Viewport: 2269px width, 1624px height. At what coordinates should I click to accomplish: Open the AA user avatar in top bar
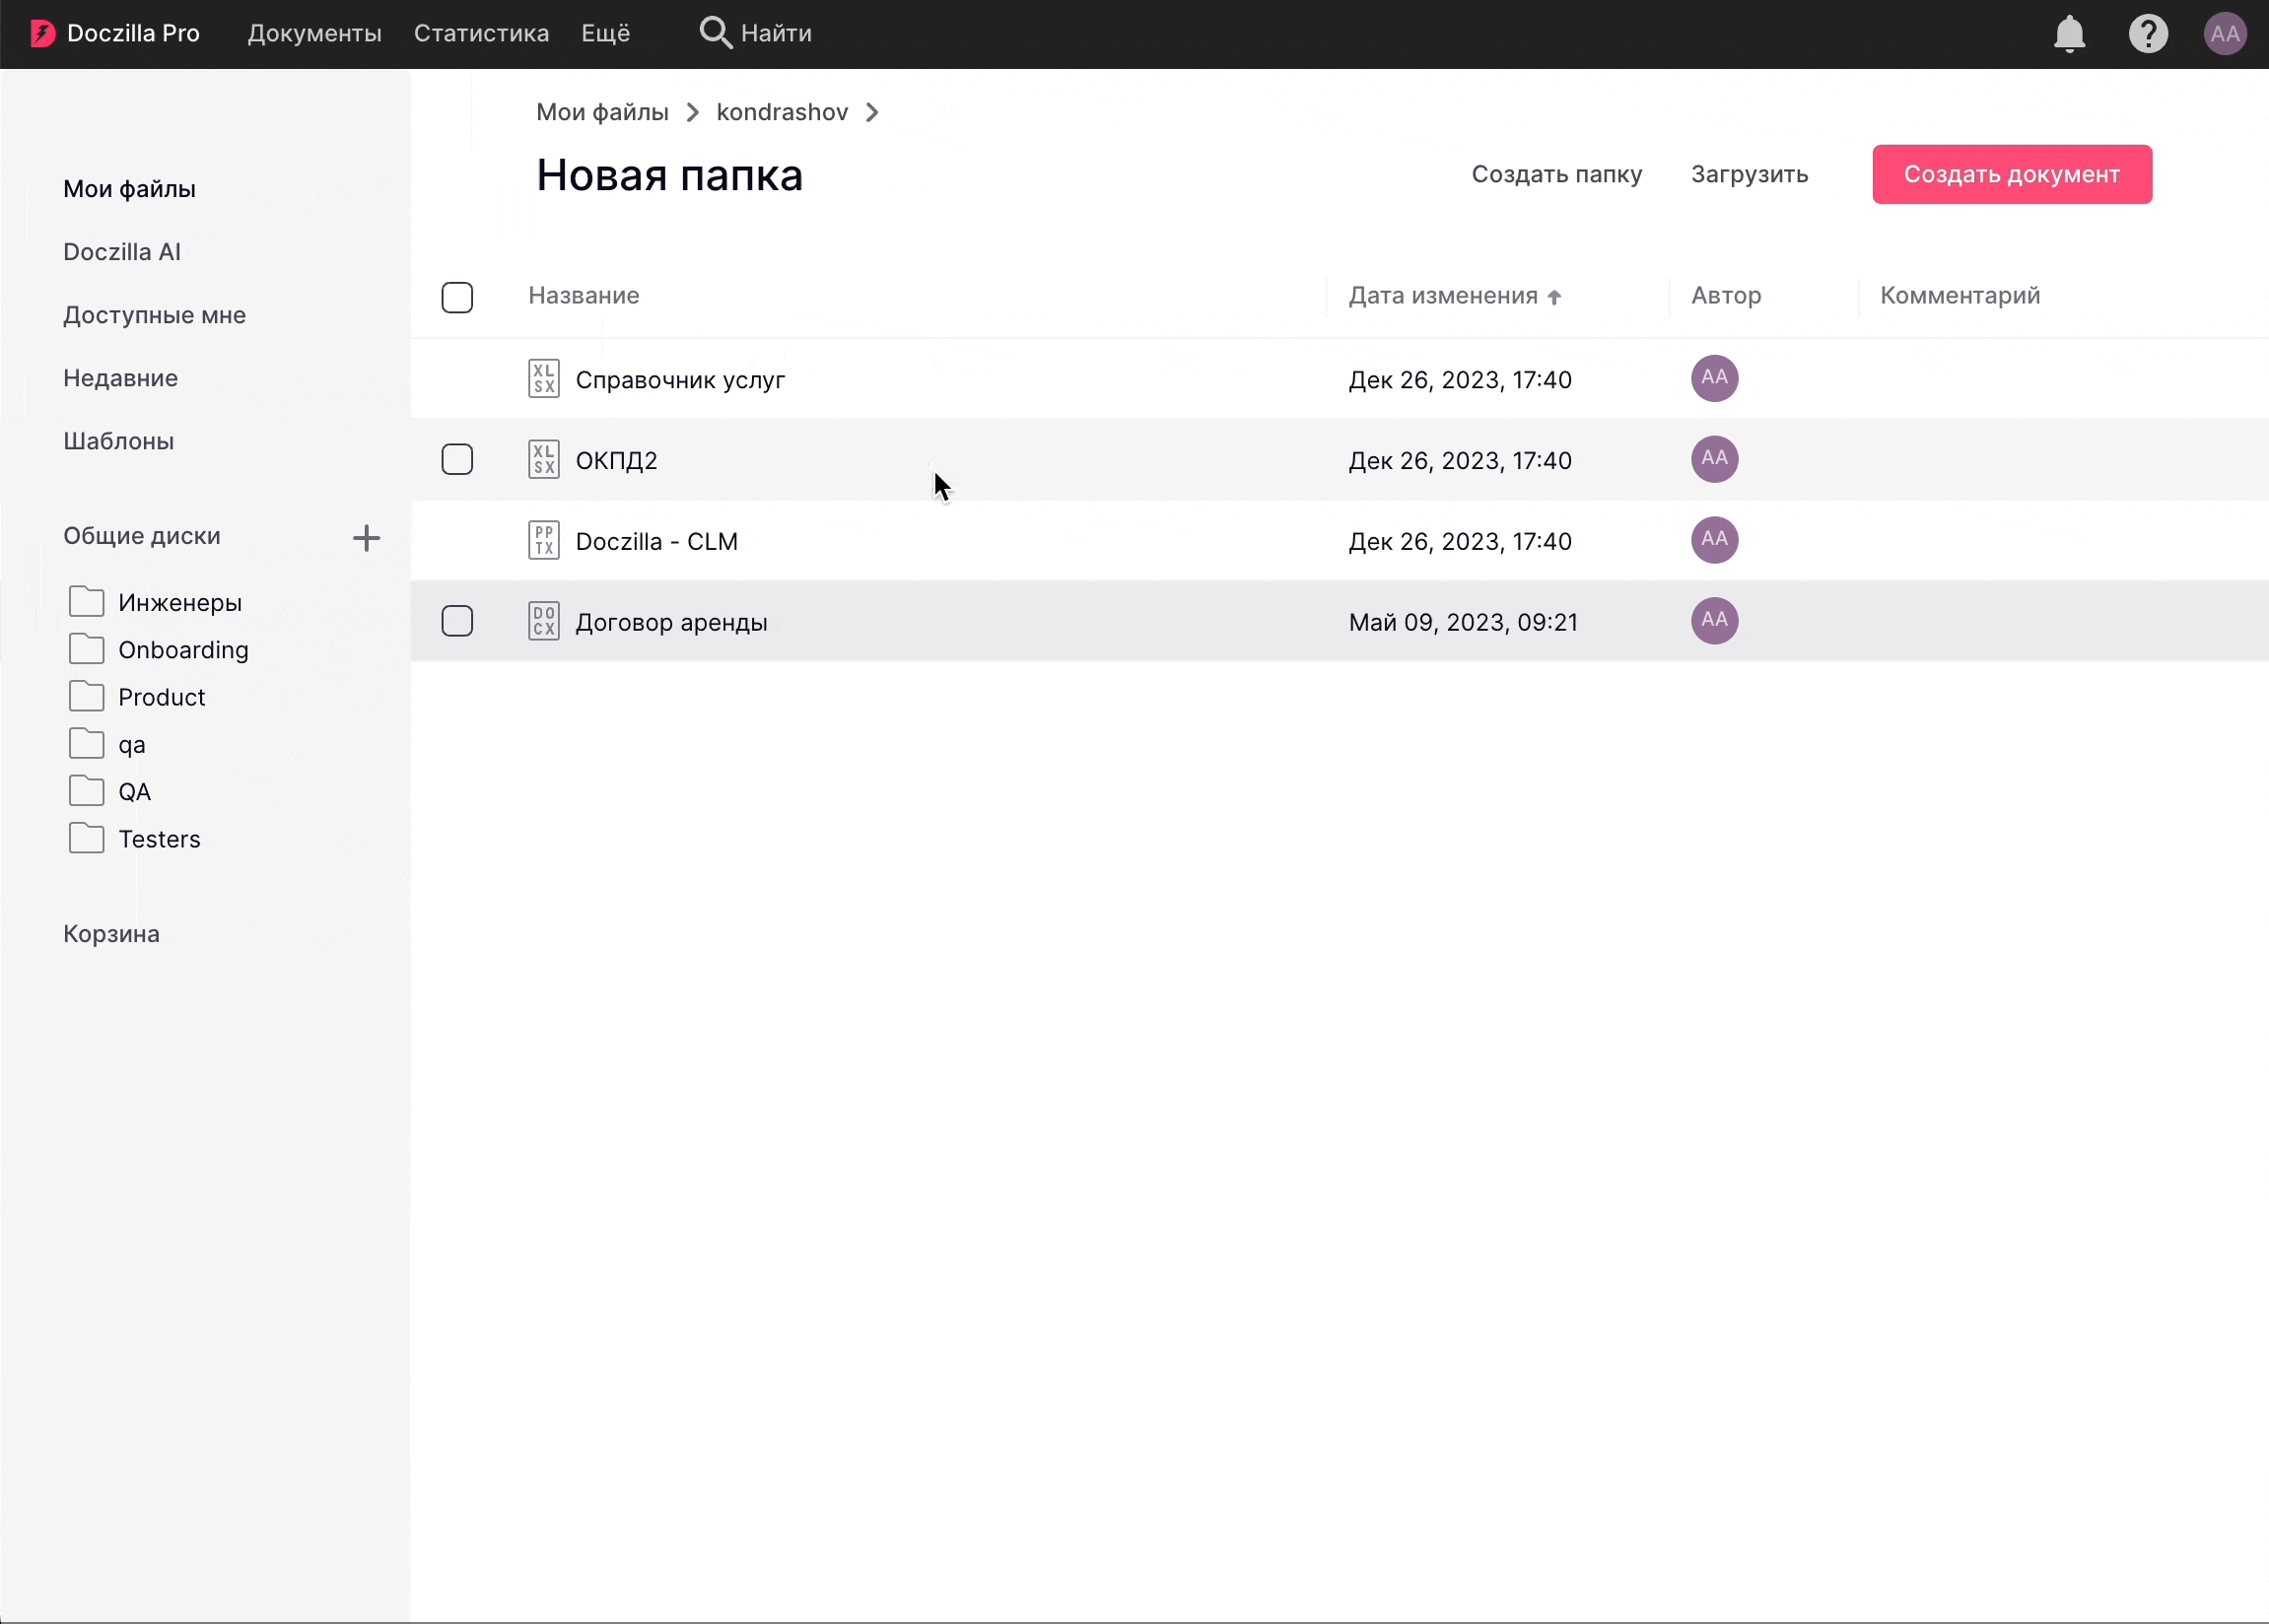(x=2225, y=34)
